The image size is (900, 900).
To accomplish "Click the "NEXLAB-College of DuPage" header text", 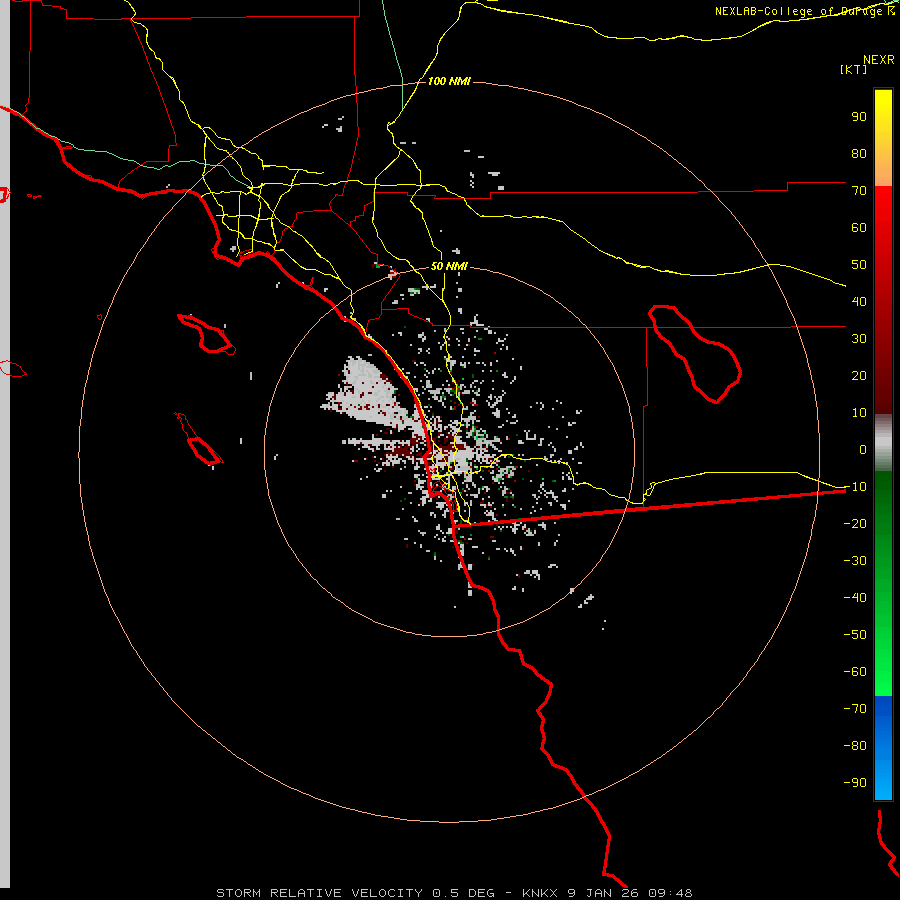I will [x=798, y=11].
